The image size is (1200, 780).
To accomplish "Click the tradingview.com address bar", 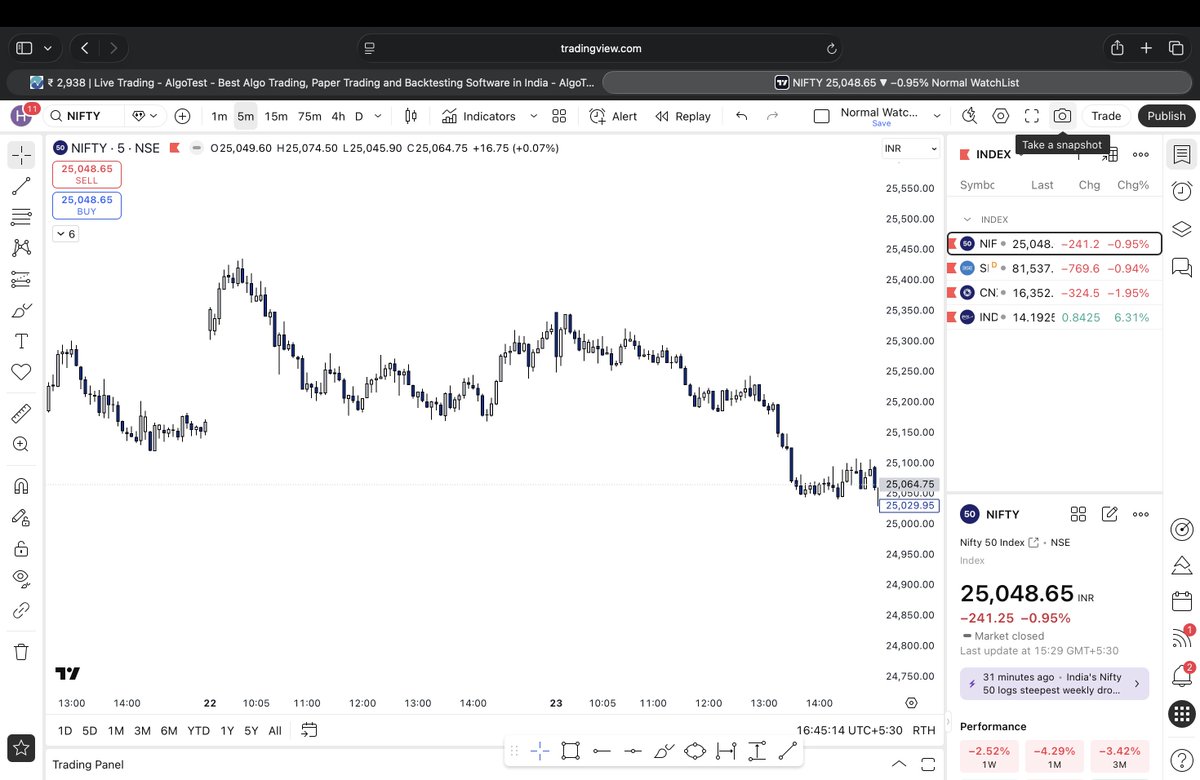I will (x=600, y=48).
